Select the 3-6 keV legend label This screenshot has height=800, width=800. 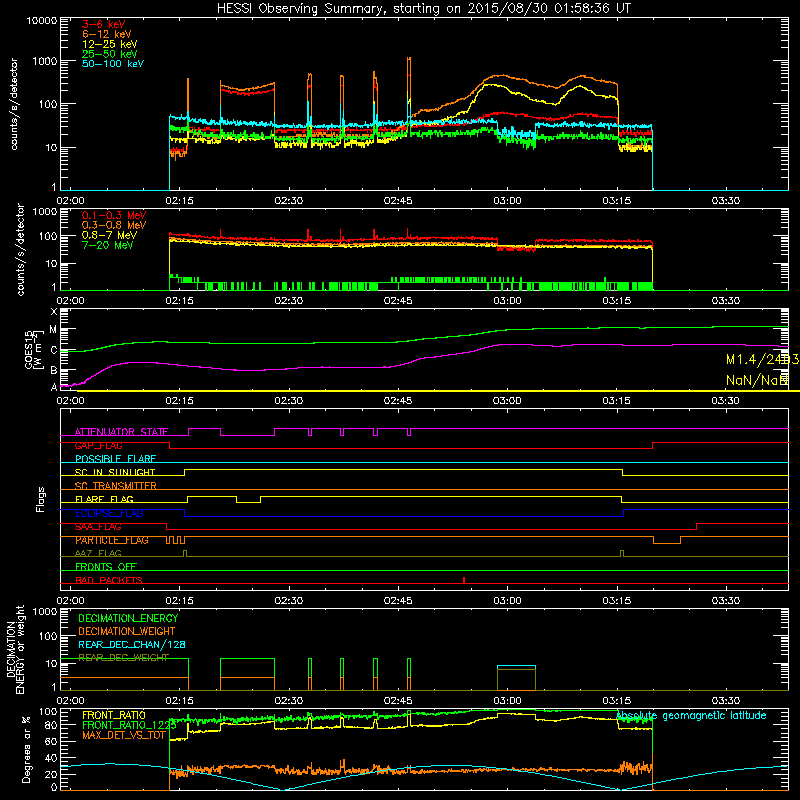click(104, 24)
